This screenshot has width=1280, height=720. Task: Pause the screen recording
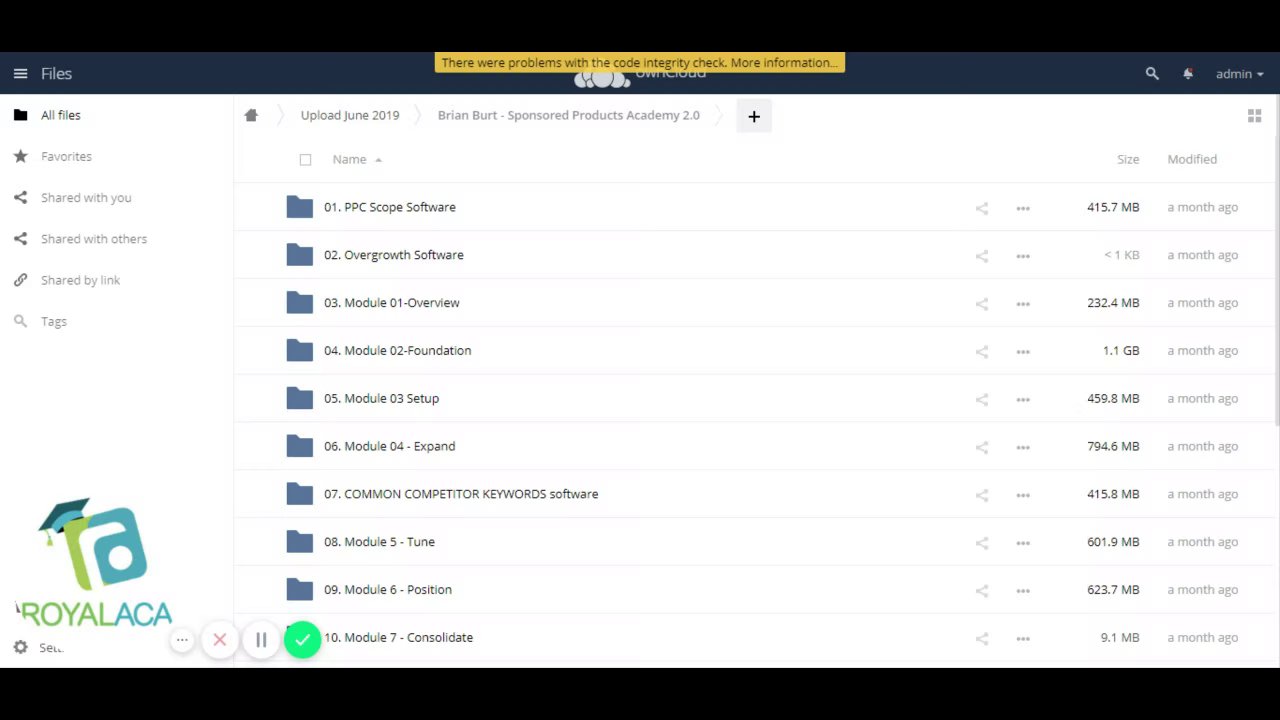coord(261,640)
